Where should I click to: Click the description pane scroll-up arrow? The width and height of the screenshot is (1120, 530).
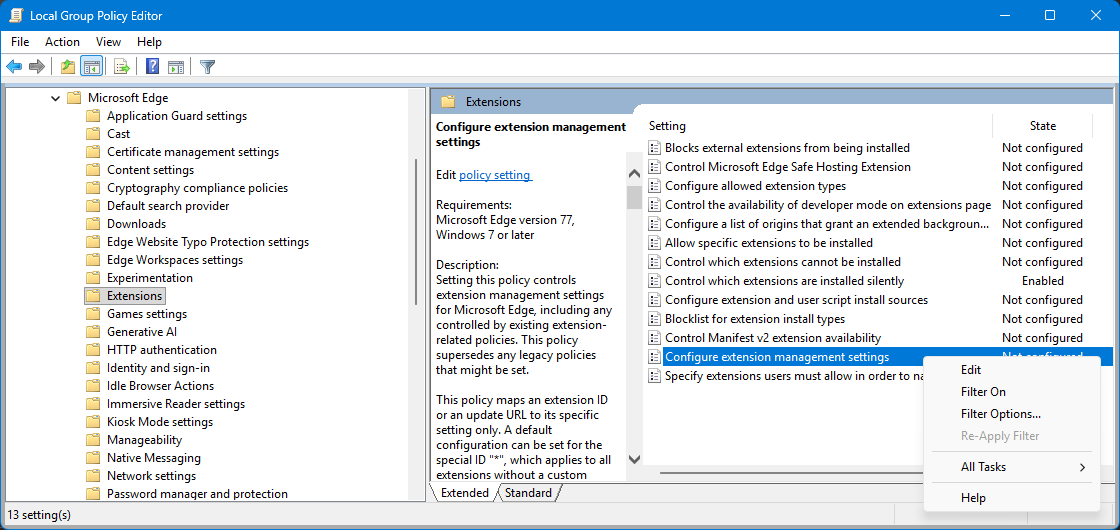point(634,174)
